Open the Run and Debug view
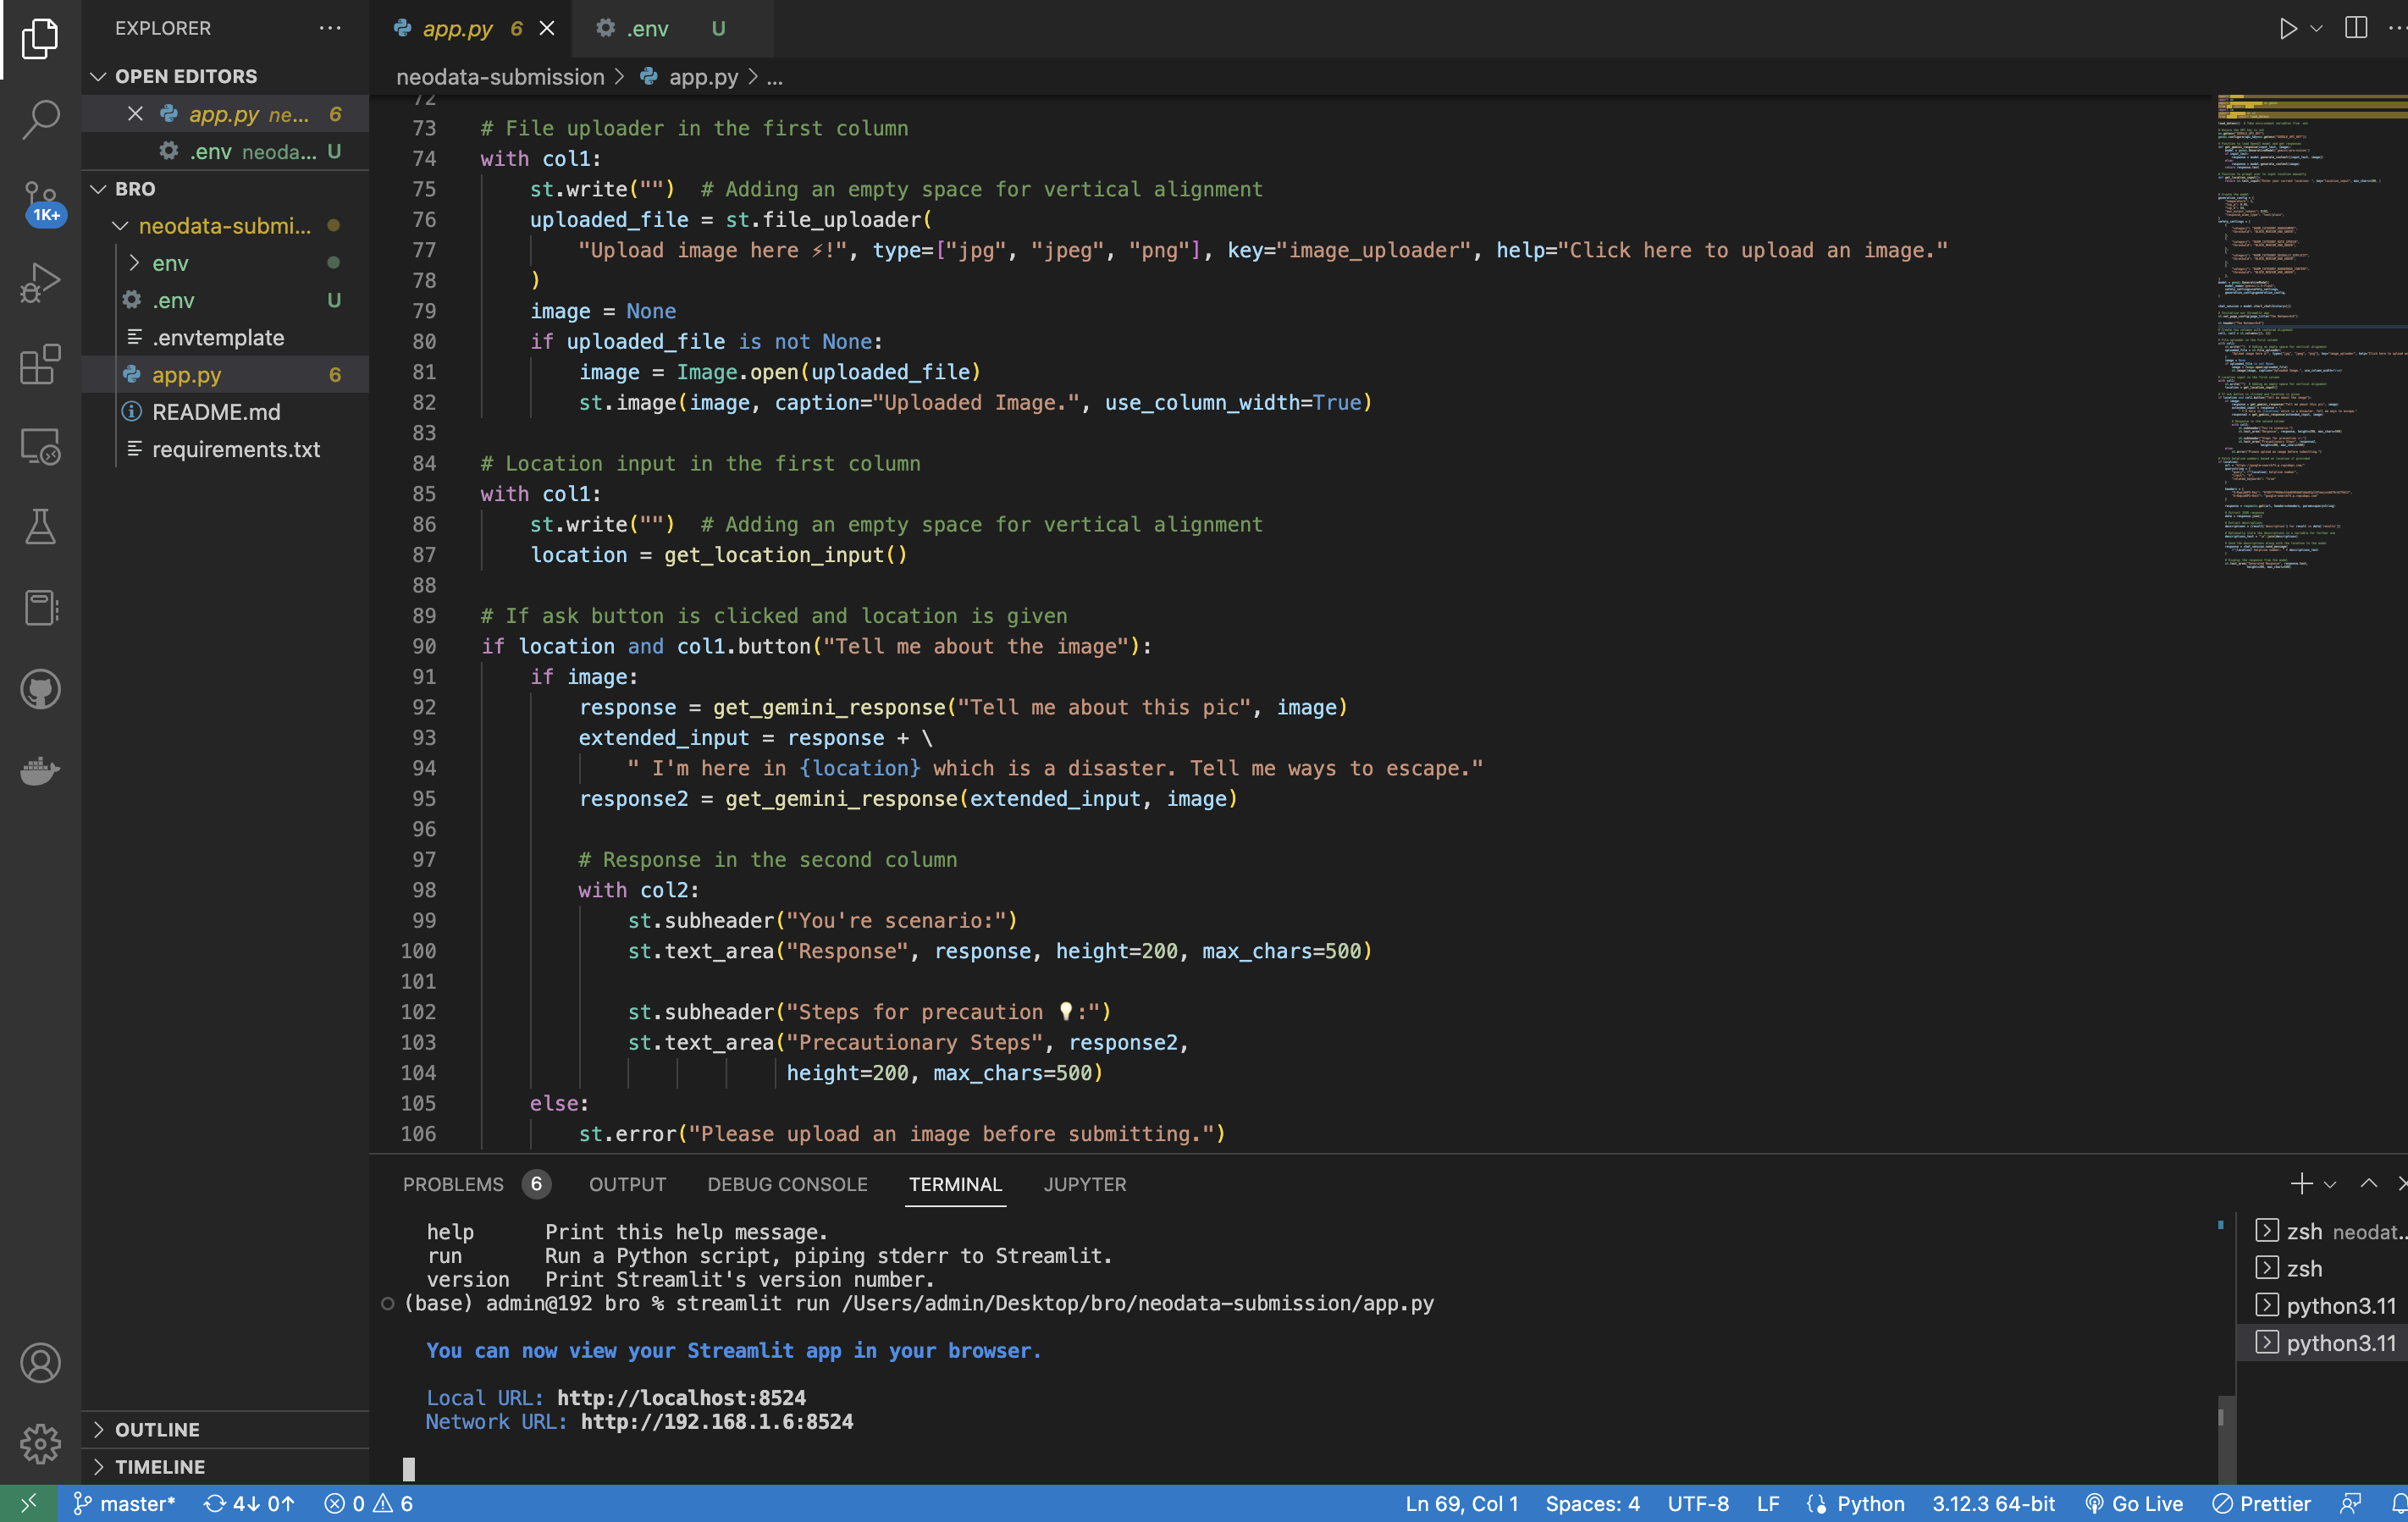This screenshot has height=1522, width=2408. click(40, 283)
